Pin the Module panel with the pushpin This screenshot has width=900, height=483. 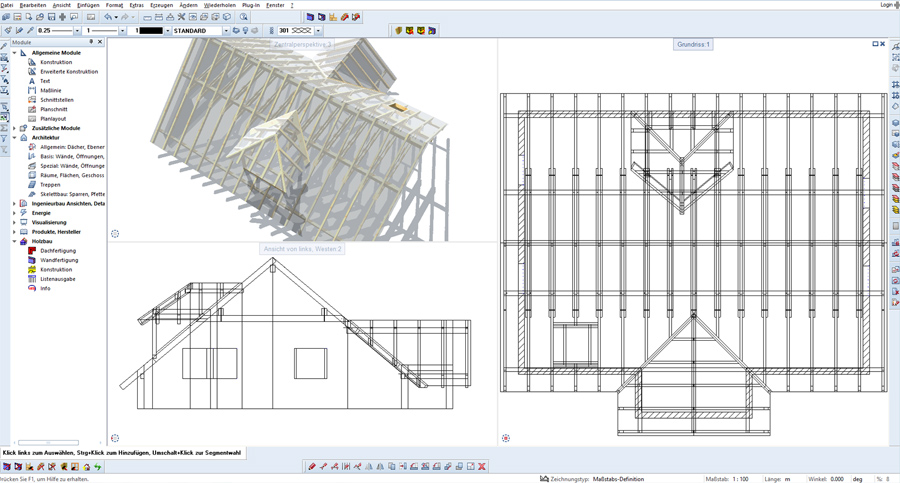(x=91, y=42)
